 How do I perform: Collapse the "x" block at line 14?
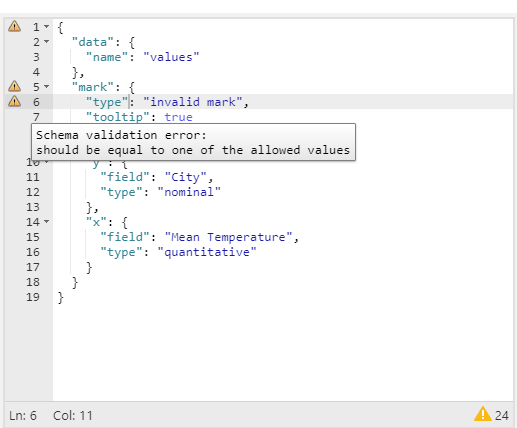point(47,221)
